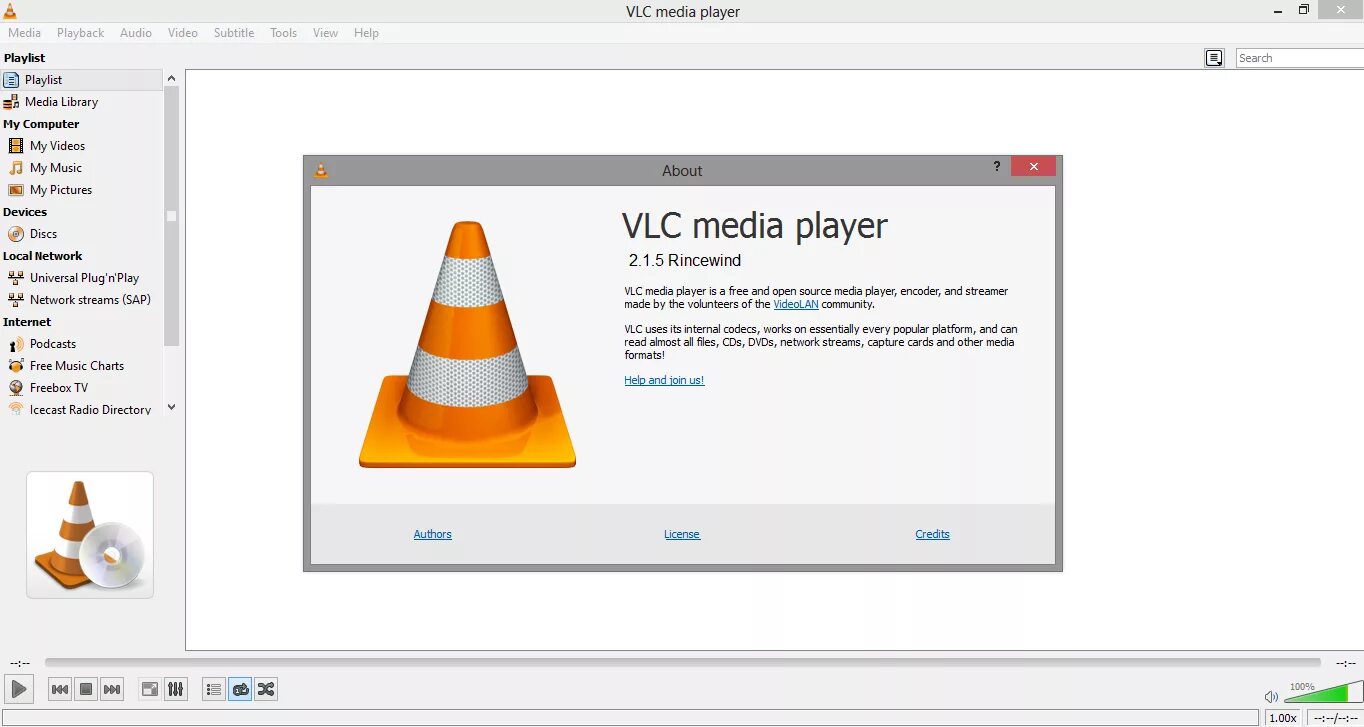Open the Authors link in About dialog
Image resolution: width=1364 pixels, height=727 pixels.
[x=433, y=534]
